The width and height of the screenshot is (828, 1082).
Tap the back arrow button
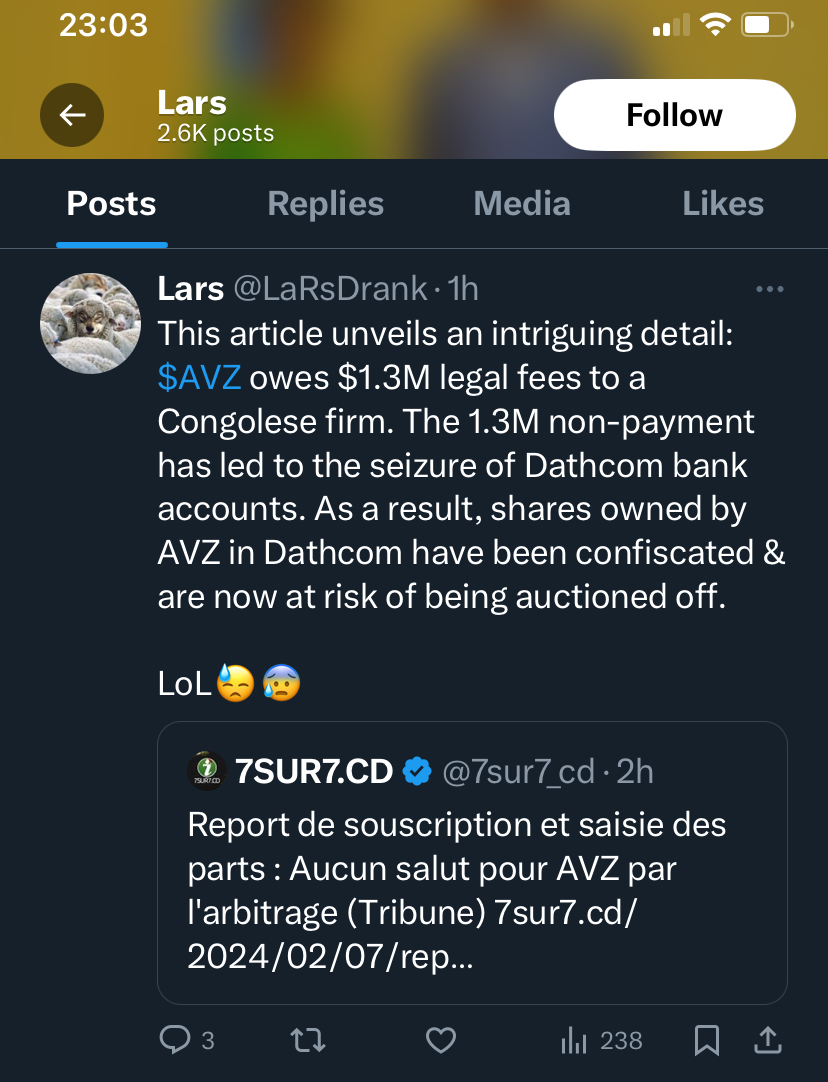pos(72,116)
